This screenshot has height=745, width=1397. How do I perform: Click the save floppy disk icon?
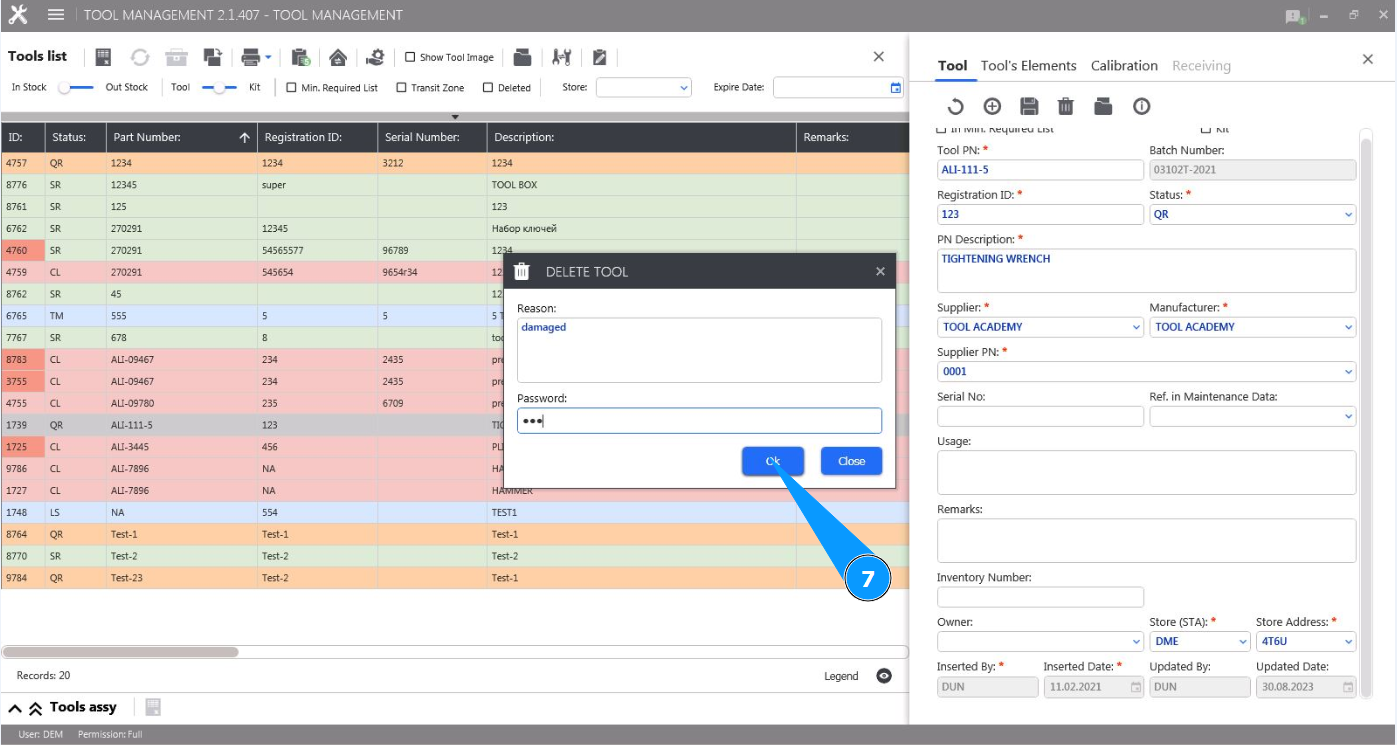click(x=1029, y=106)
